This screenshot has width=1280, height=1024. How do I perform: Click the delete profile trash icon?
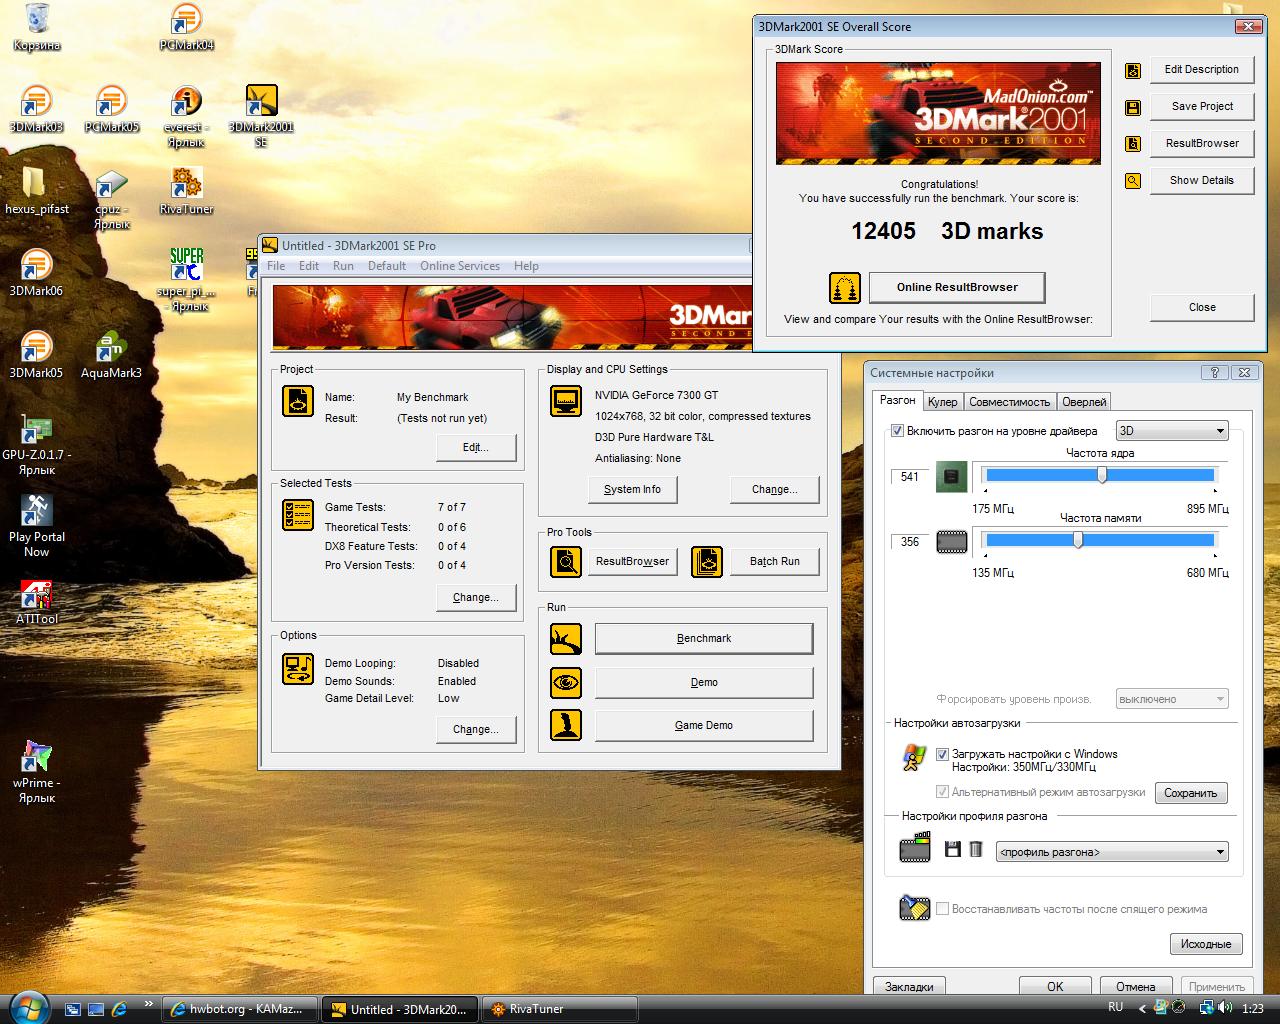coord(976,850)
